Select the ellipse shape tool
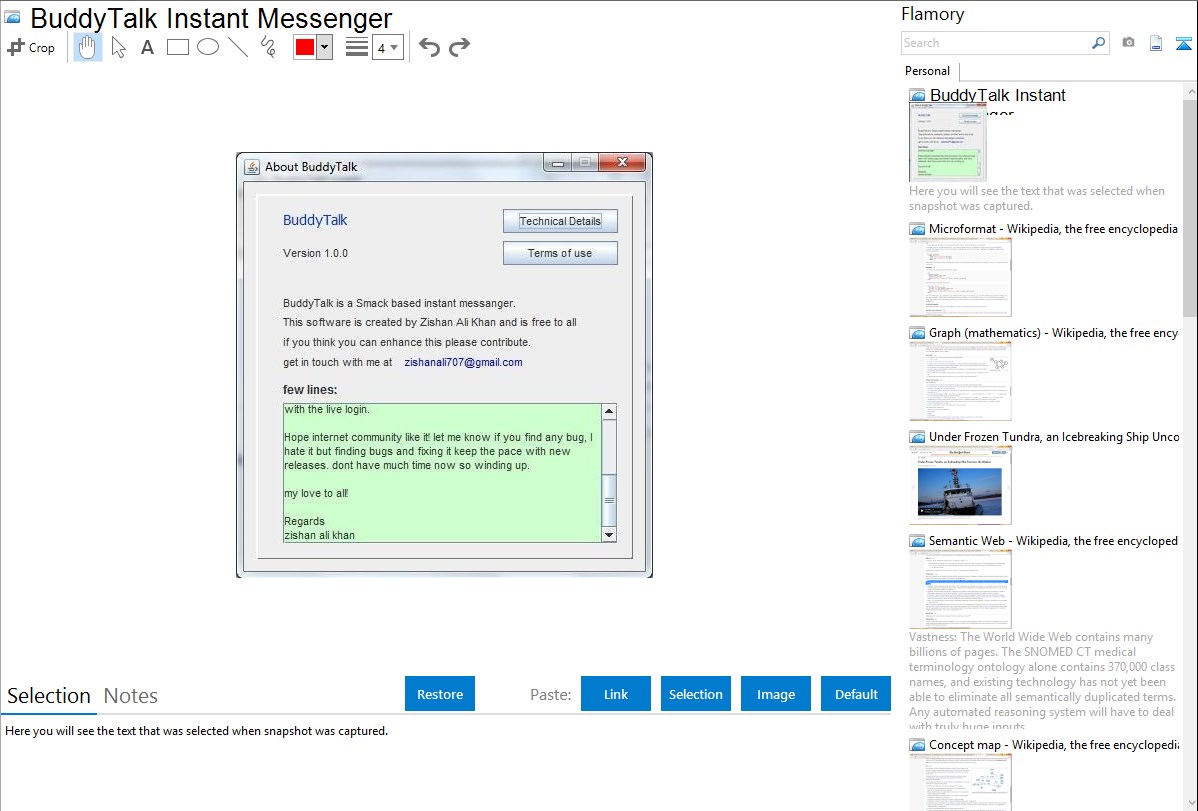1198x811 pixels. pos(208,47)
